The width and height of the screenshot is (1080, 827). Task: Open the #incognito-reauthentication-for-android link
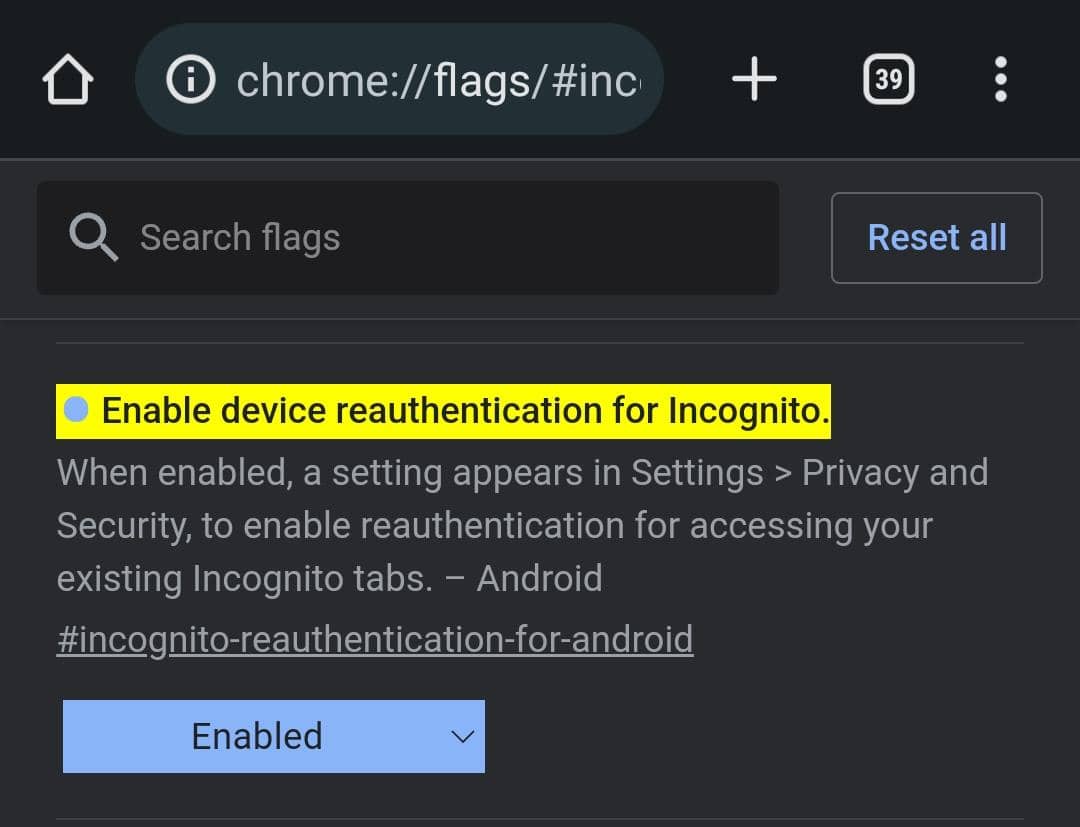click(x=375, y=639)
